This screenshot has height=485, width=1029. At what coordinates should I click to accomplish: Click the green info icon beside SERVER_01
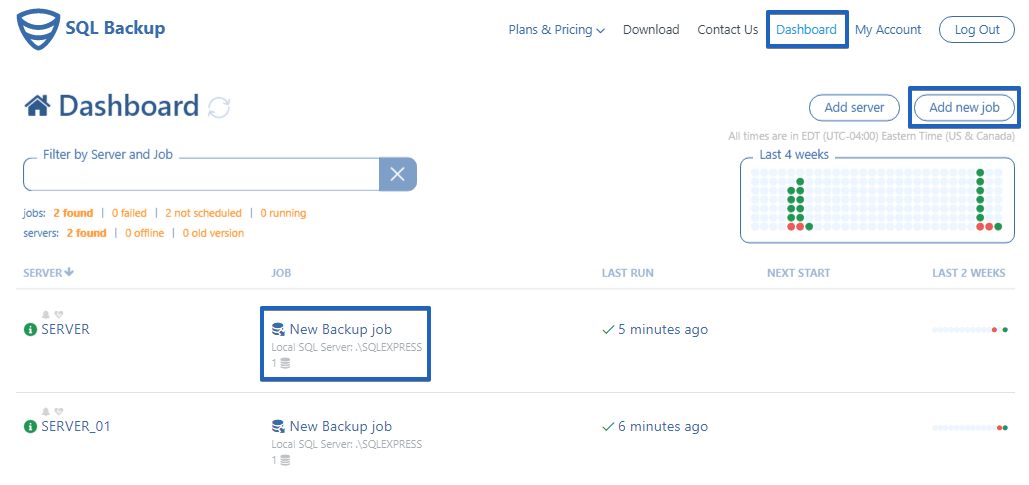tap(30, 427)
